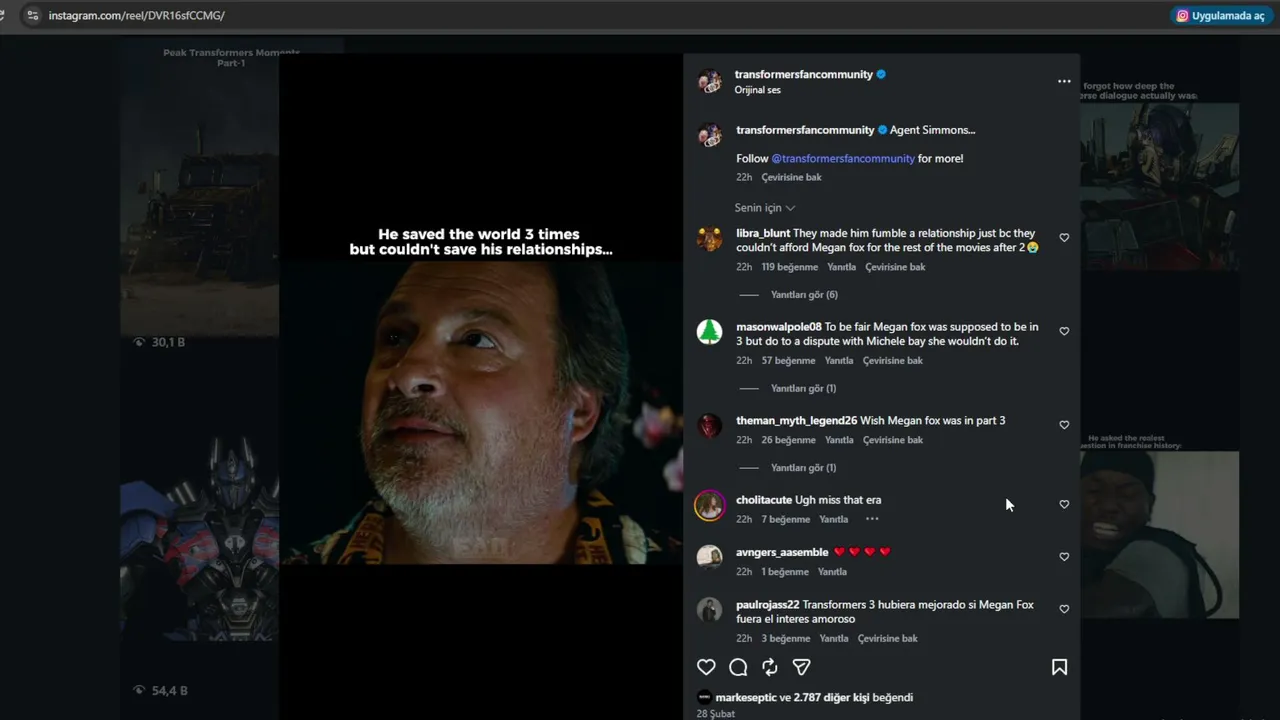Share the reel with the paper plane icon

click(801, 667)
